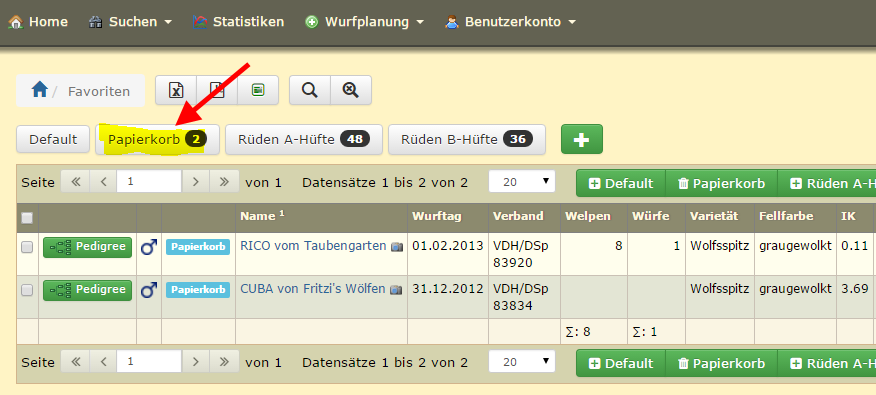Click the top green Papierkorb button

click(721, 183)
